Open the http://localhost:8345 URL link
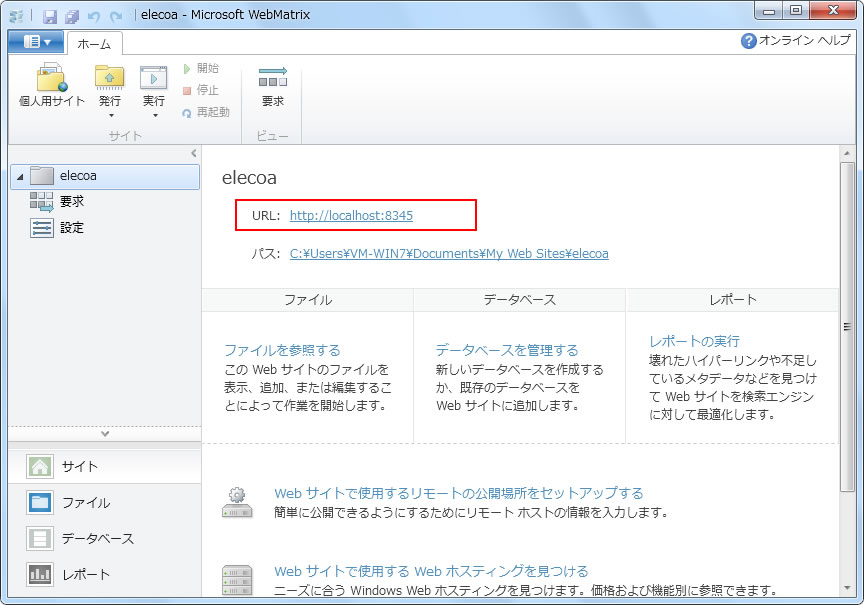This screenshot has width=864, height=605. pyautogui.click(x=351, y=215)
